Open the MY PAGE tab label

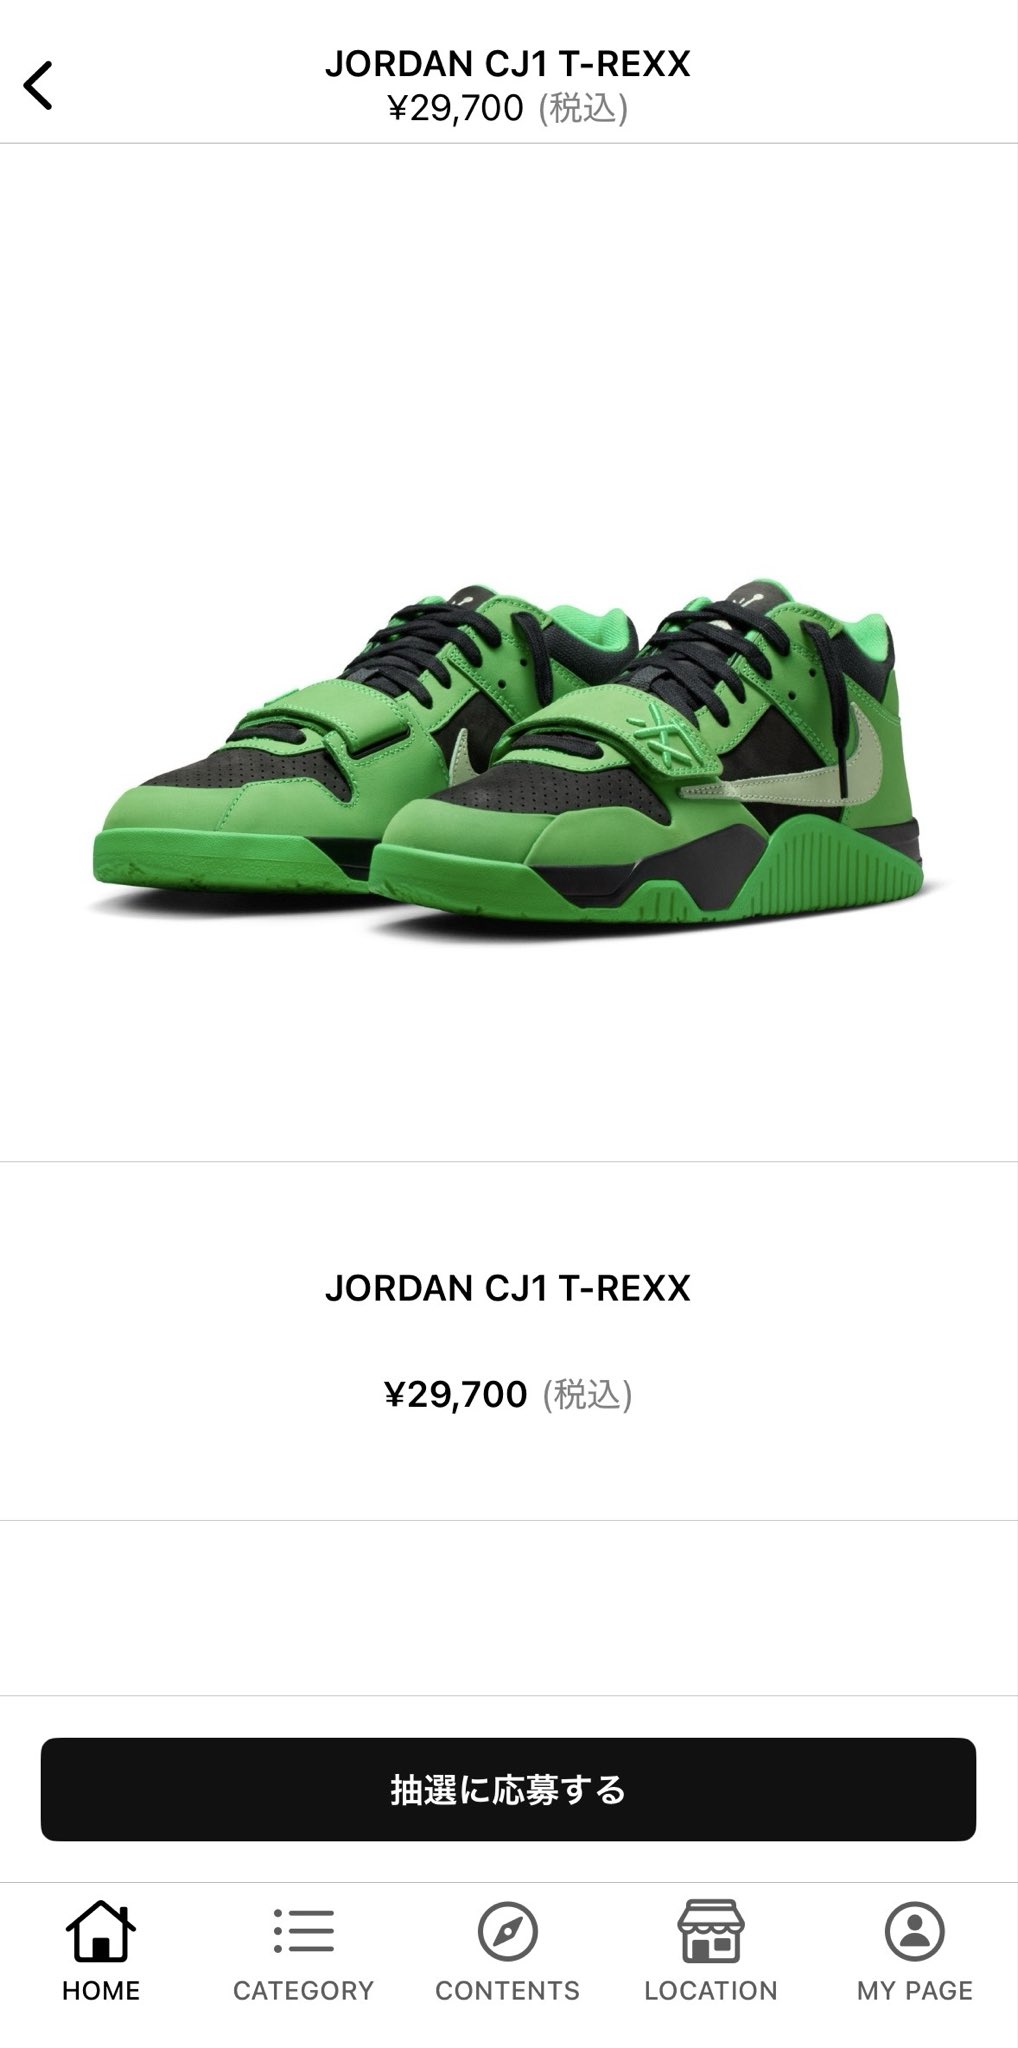pyautogui.click(x=915, y=1991)
